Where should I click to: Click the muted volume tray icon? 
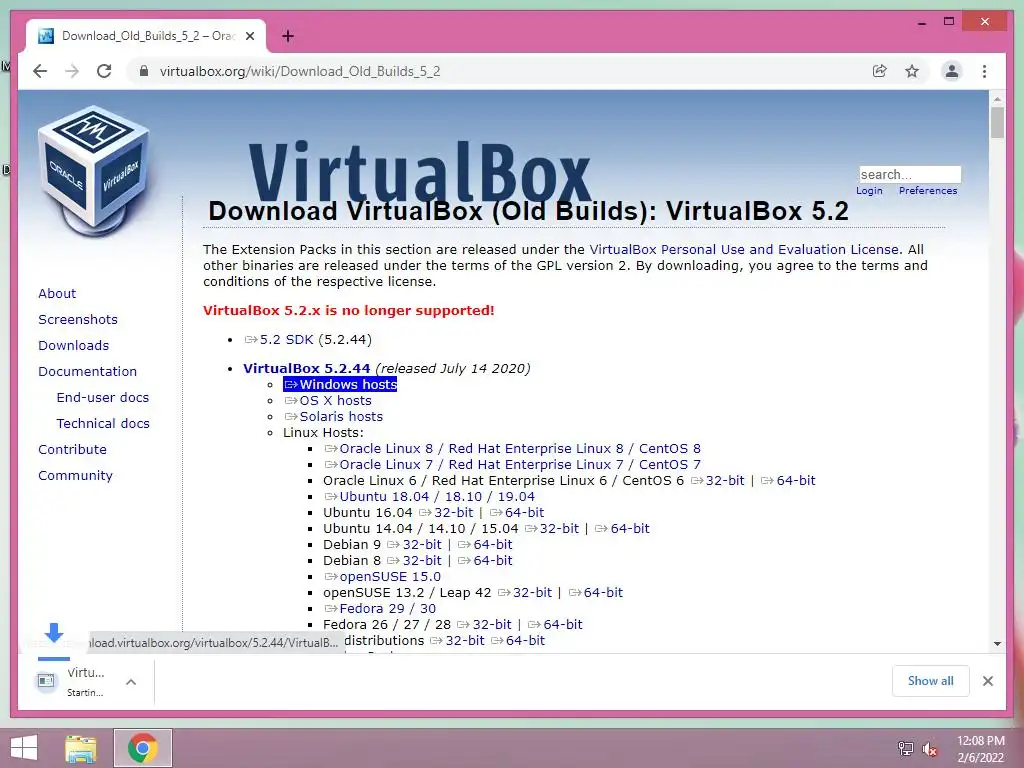(929, 748)
